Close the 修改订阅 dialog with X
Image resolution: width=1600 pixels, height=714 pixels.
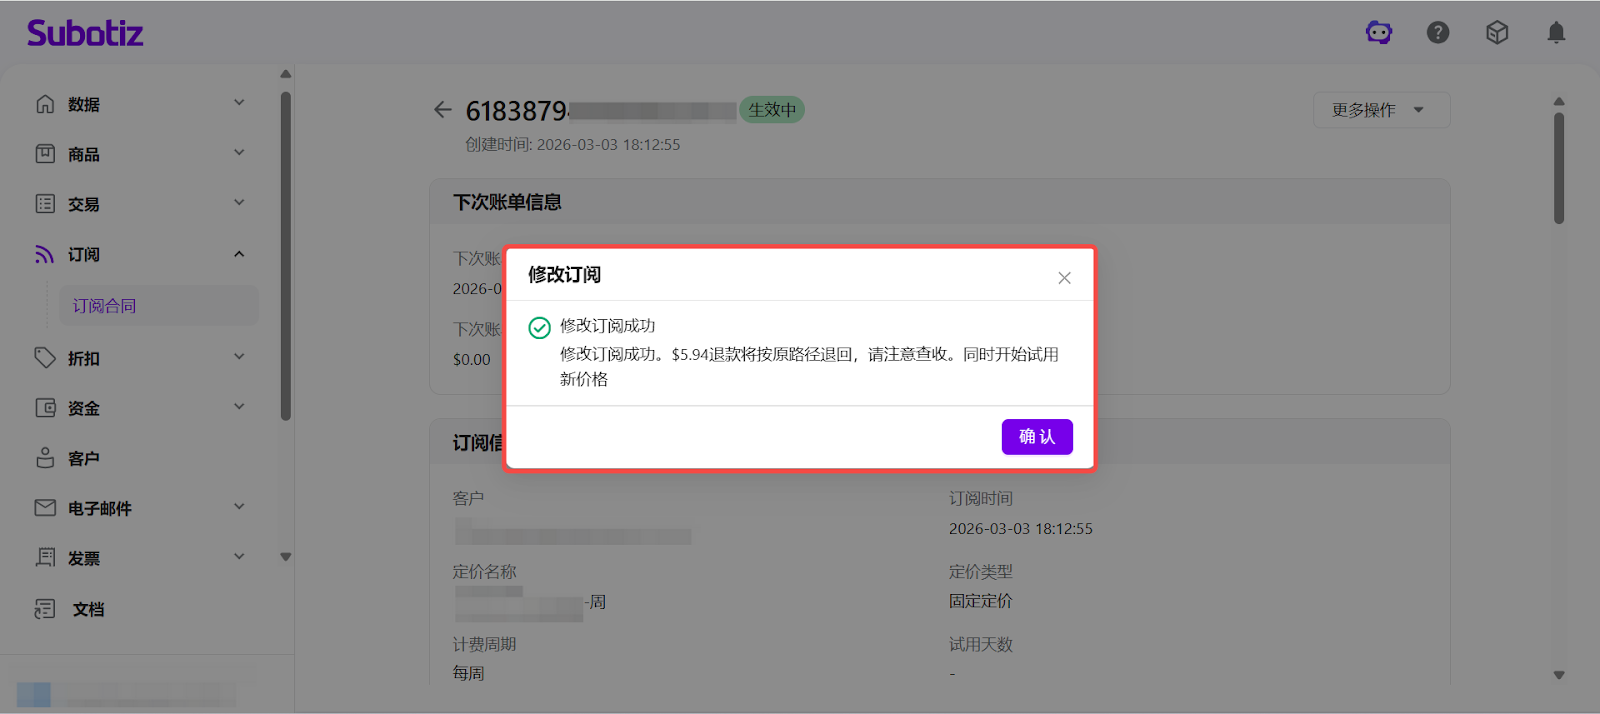point(1064,278)
